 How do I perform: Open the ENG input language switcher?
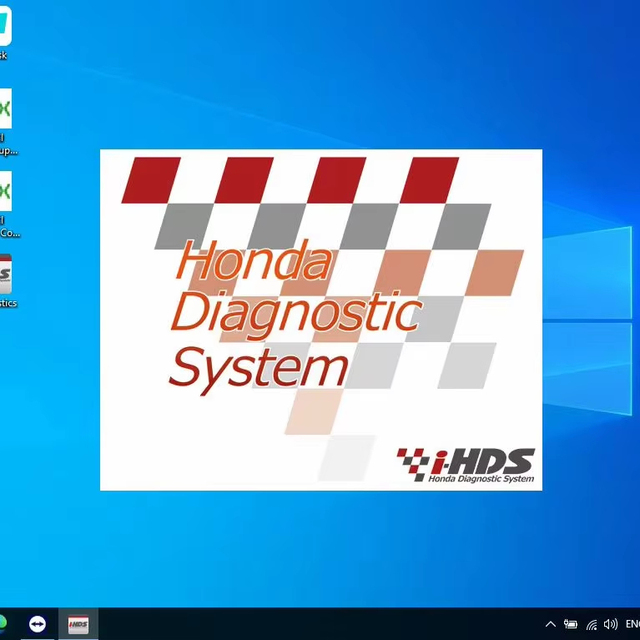pos(632,624)
